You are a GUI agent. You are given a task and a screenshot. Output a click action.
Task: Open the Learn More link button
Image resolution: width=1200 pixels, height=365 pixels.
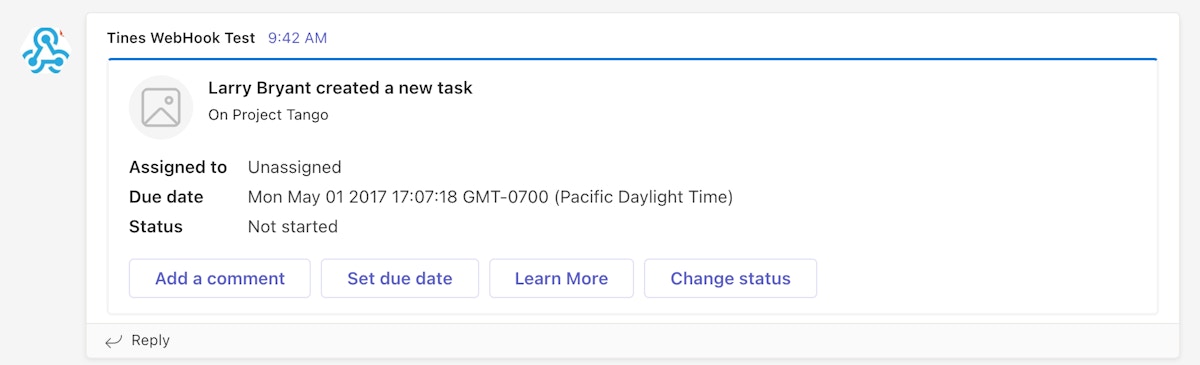click(x=561, y=279)
